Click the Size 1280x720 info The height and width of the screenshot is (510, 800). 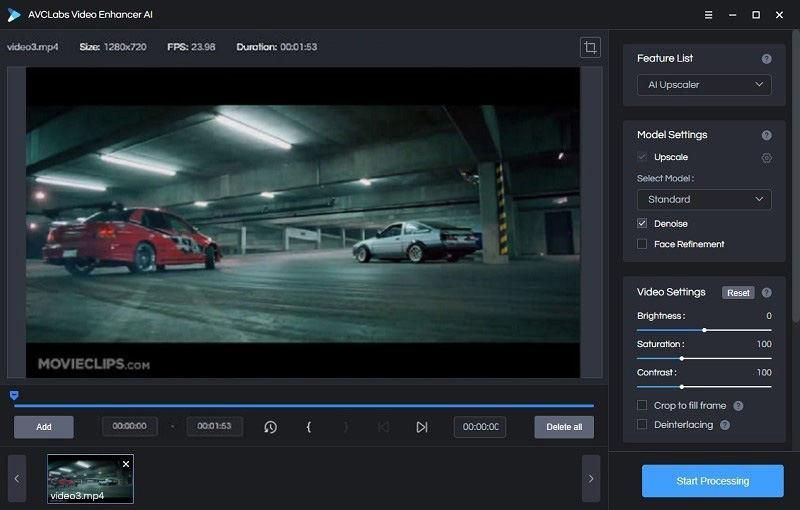[x=113, y=47]
